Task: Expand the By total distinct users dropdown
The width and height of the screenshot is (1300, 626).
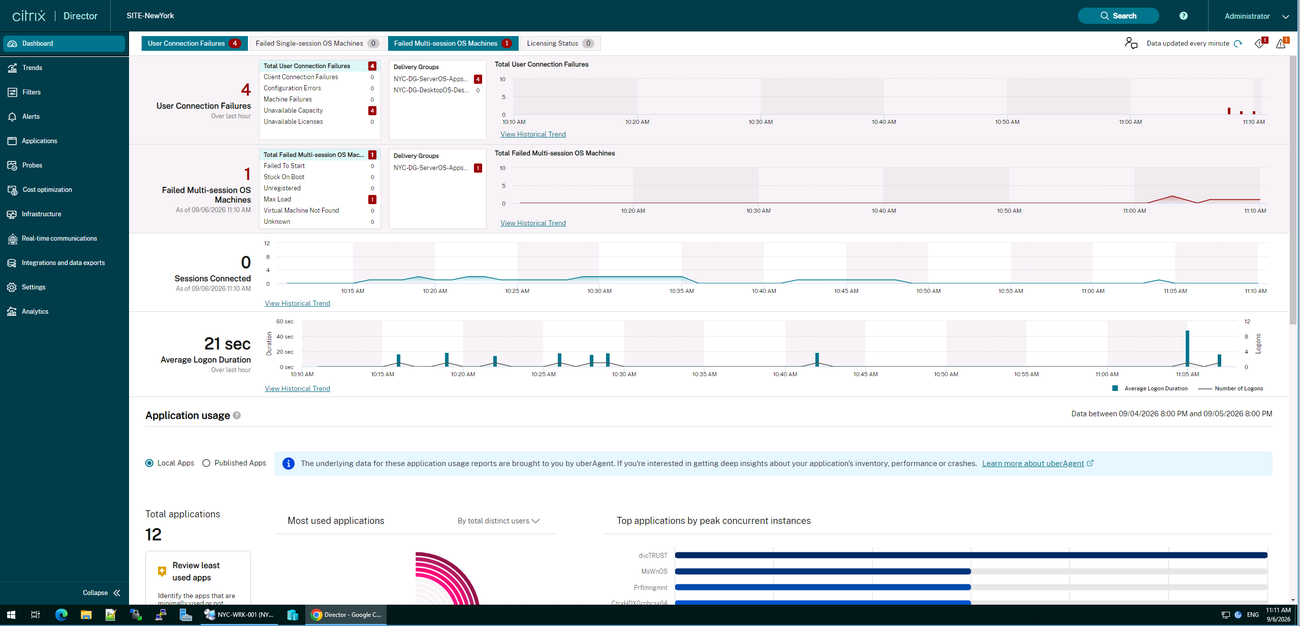Action: 499,521
